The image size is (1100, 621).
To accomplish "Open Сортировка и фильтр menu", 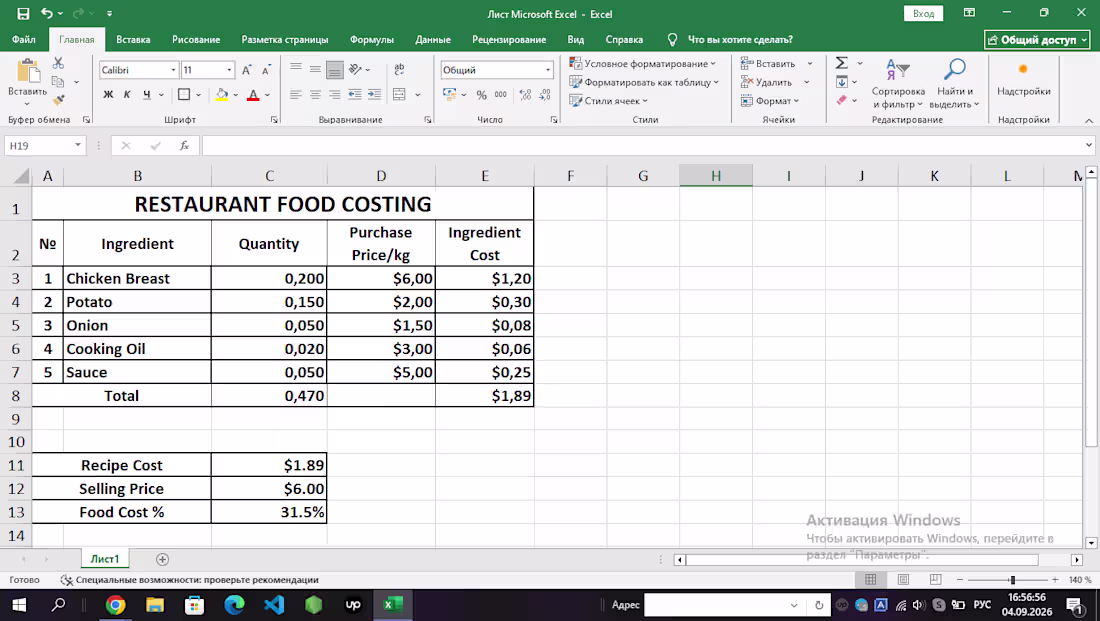I will 898,84.
